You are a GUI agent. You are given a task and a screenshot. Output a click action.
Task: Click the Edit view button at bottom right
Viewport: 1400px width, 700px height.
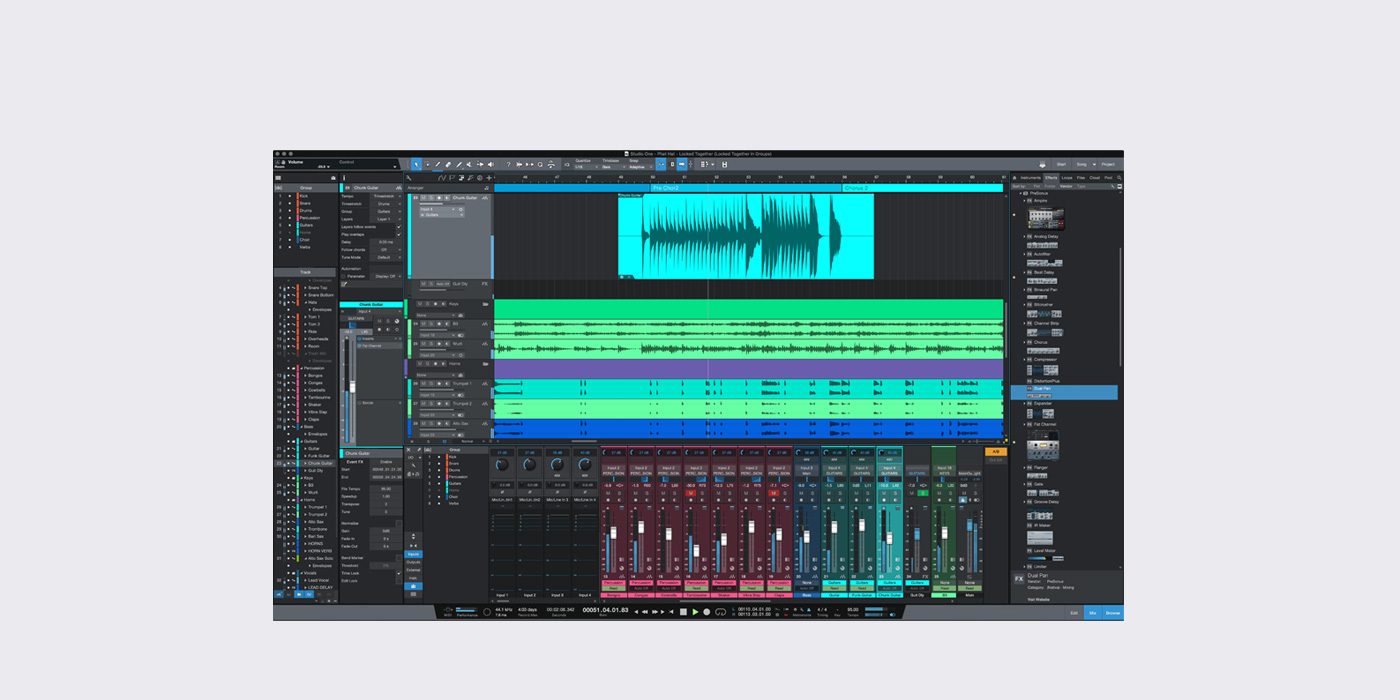tap(1074, 612)
